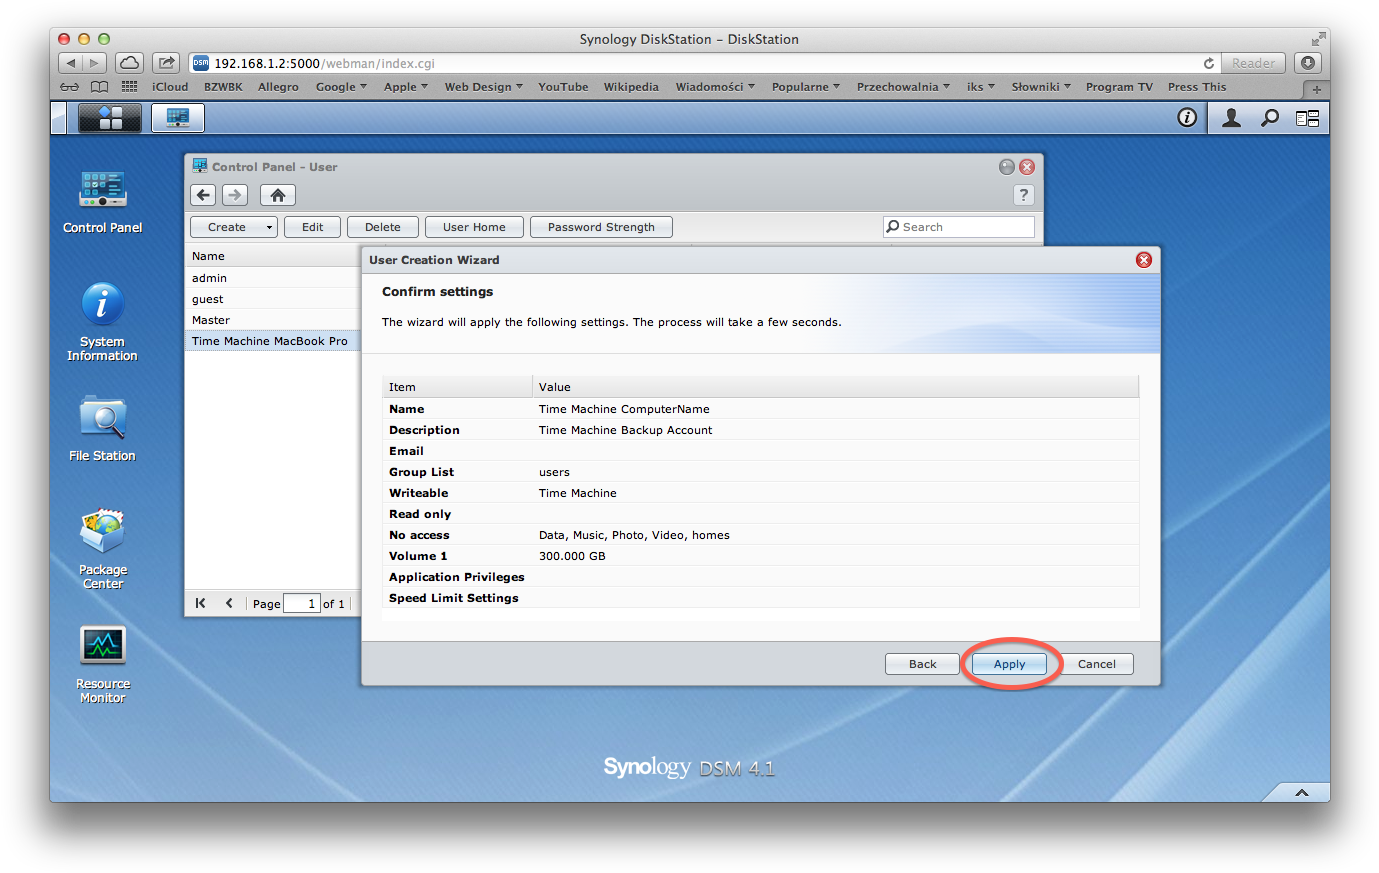The image size is (1379, 873).
Task: Open the Control Panel desktop icon
Action: click(102, 190)
